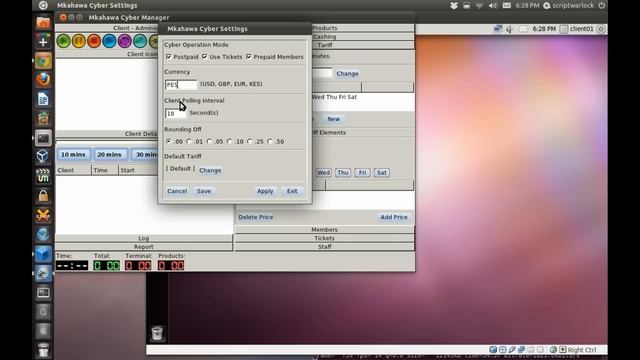Open the scriptwarlock user menu in top panel
This screenshot has width=640, height=360.
[568, 6]
